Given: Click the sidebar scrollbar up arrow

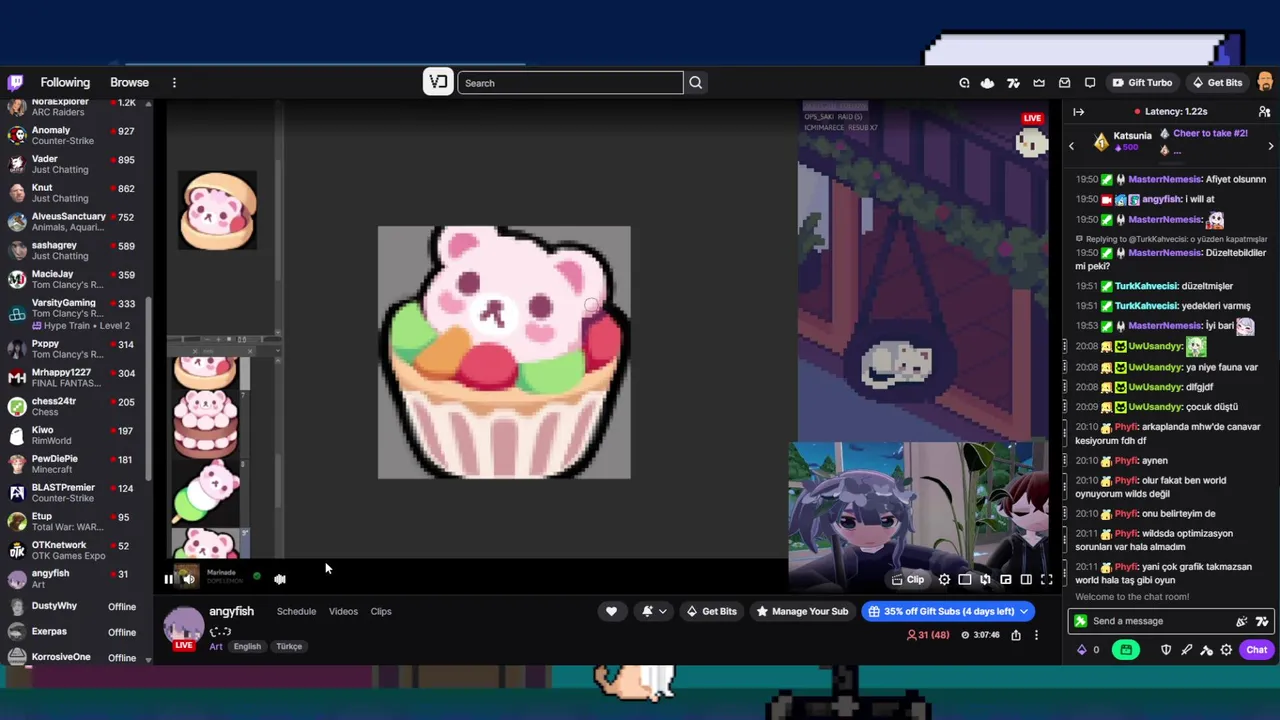Looking at the screenshot, I should coord(149,104).
